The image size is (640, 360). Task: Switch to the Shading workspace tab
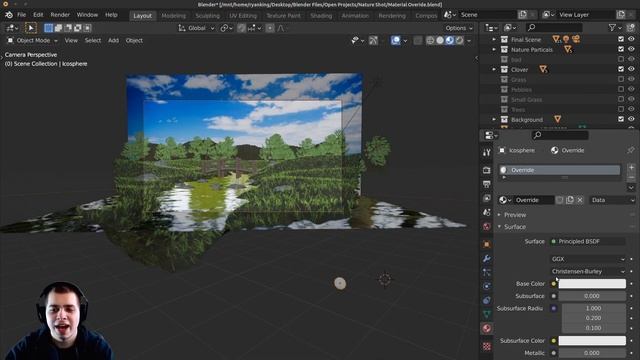pos(321,16)
